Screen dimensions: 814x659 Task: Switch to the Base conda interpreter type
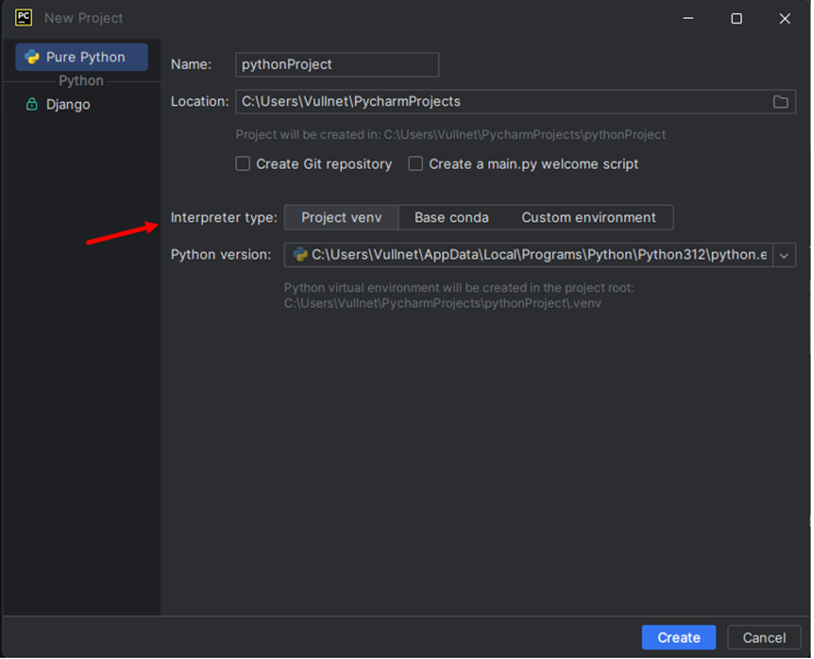pos(451,217)
